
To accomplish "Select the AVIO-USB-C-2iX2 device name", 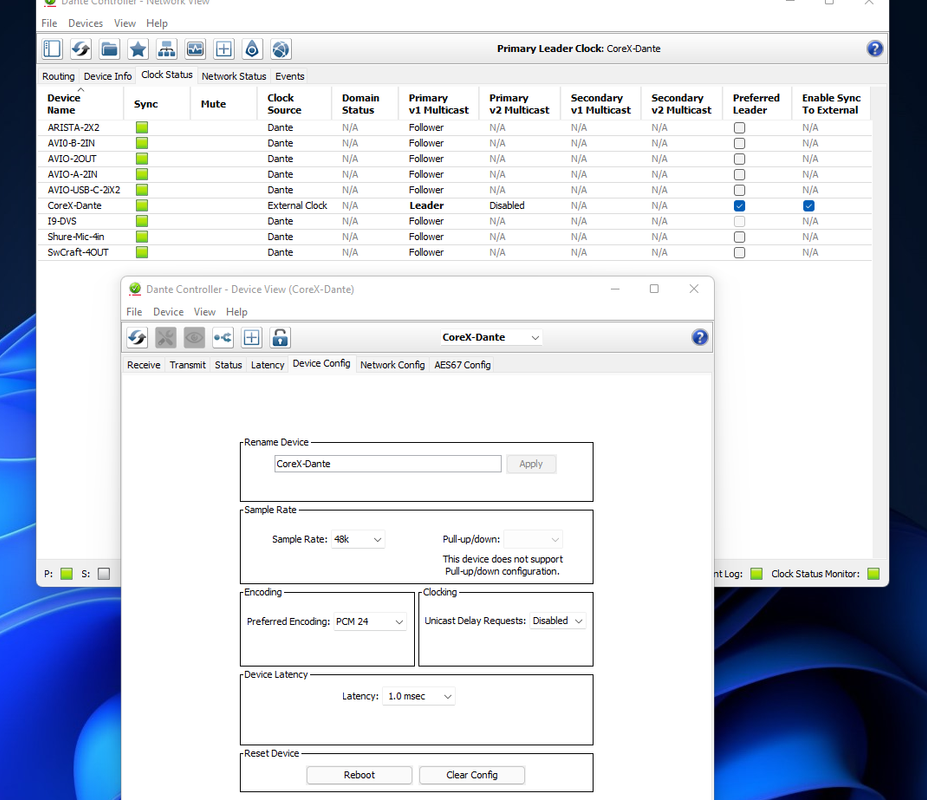I will point(84,190).
